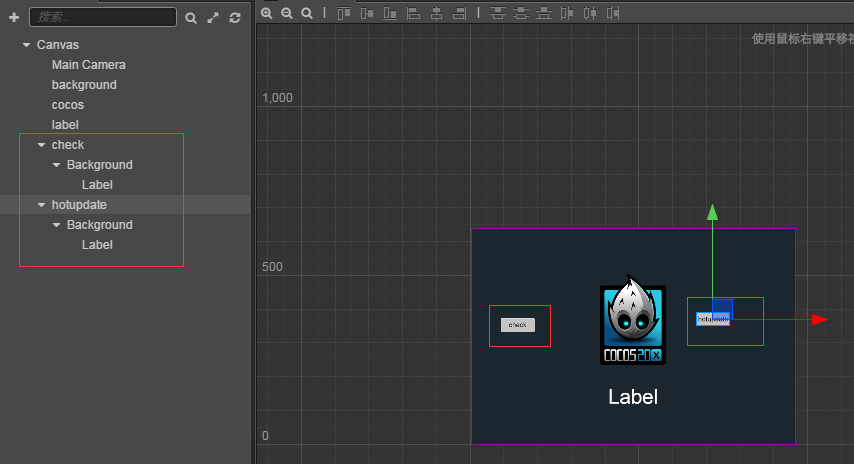Align nodes to horizontal center

point(436,13)
